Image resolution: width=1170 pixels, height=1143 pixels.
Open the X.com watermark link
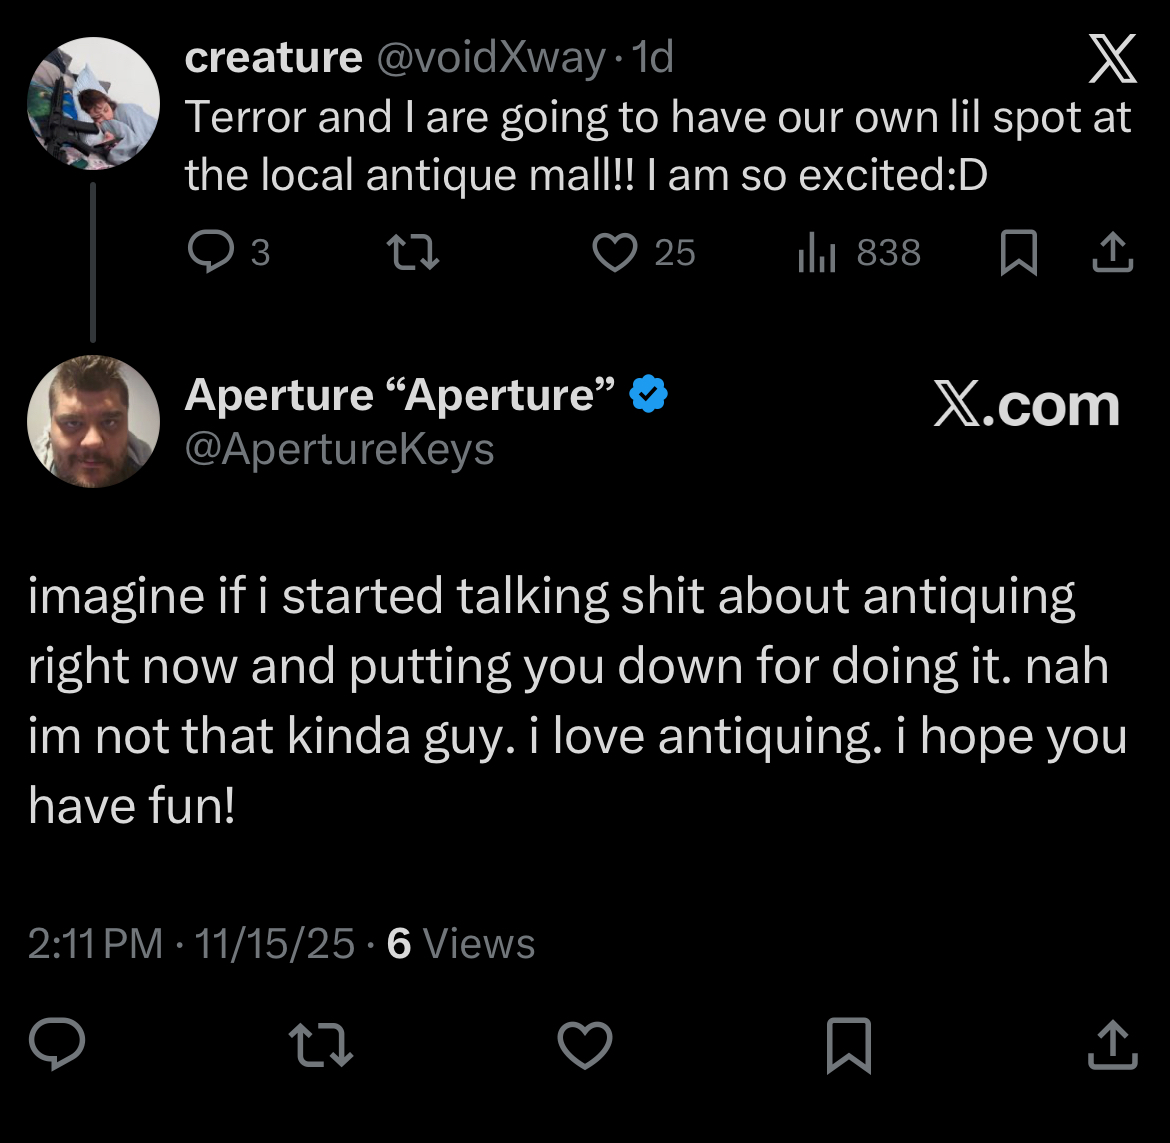(1026, 406)
